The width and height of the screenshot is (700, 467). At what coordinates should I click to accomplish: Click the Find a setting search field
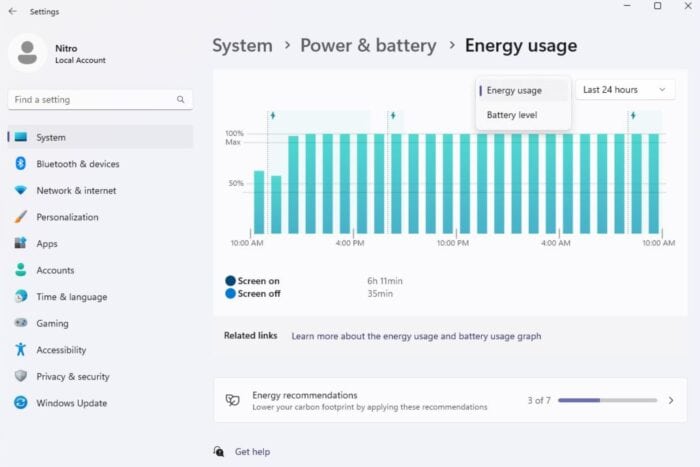click(92, 100)
